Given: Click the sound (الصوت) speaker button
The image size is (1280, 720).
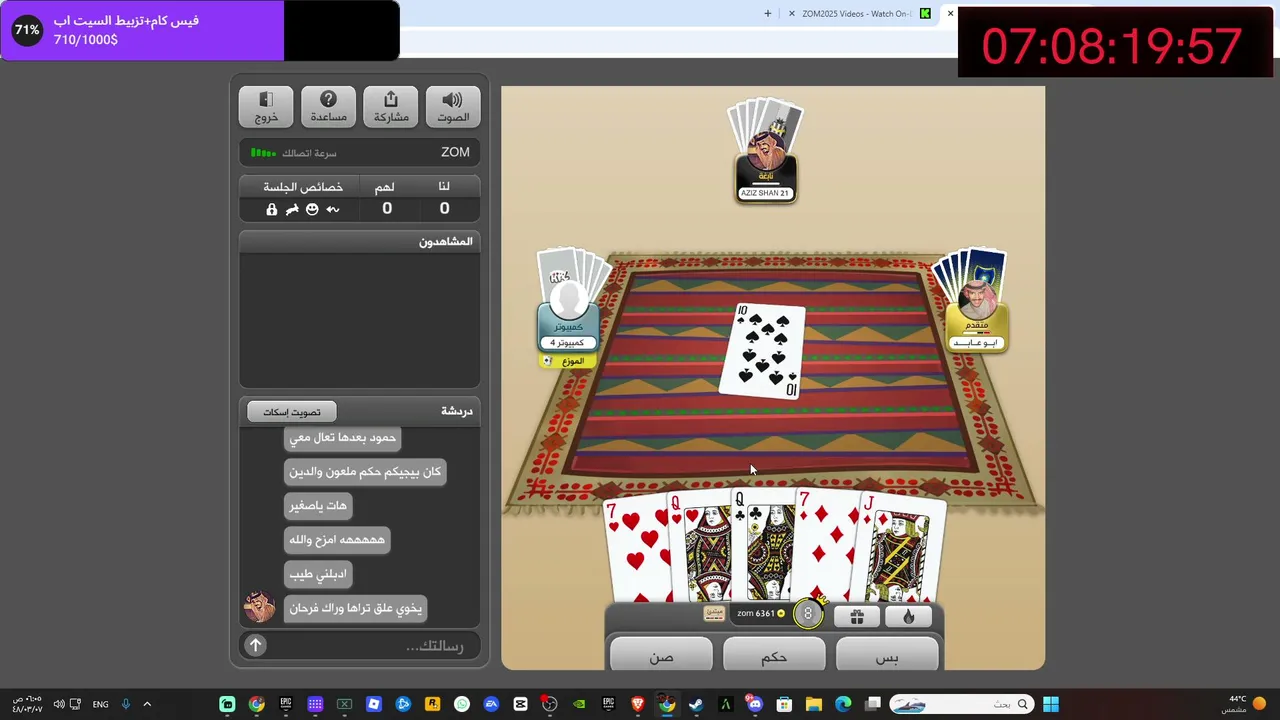Looking at the screenshot, I should [453, 107].
